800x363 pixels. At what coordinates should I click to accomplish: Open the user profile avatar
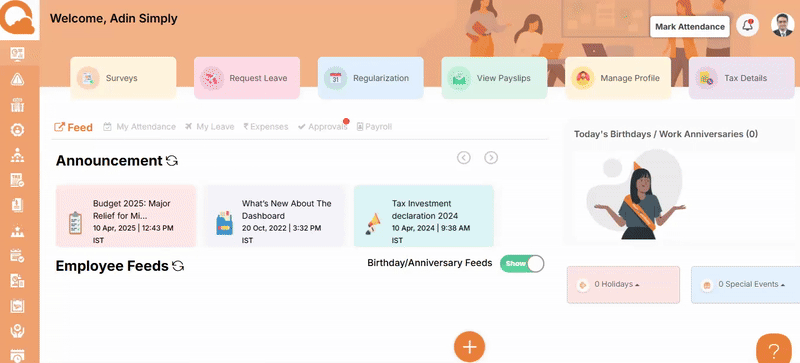(x=782, y=26)
